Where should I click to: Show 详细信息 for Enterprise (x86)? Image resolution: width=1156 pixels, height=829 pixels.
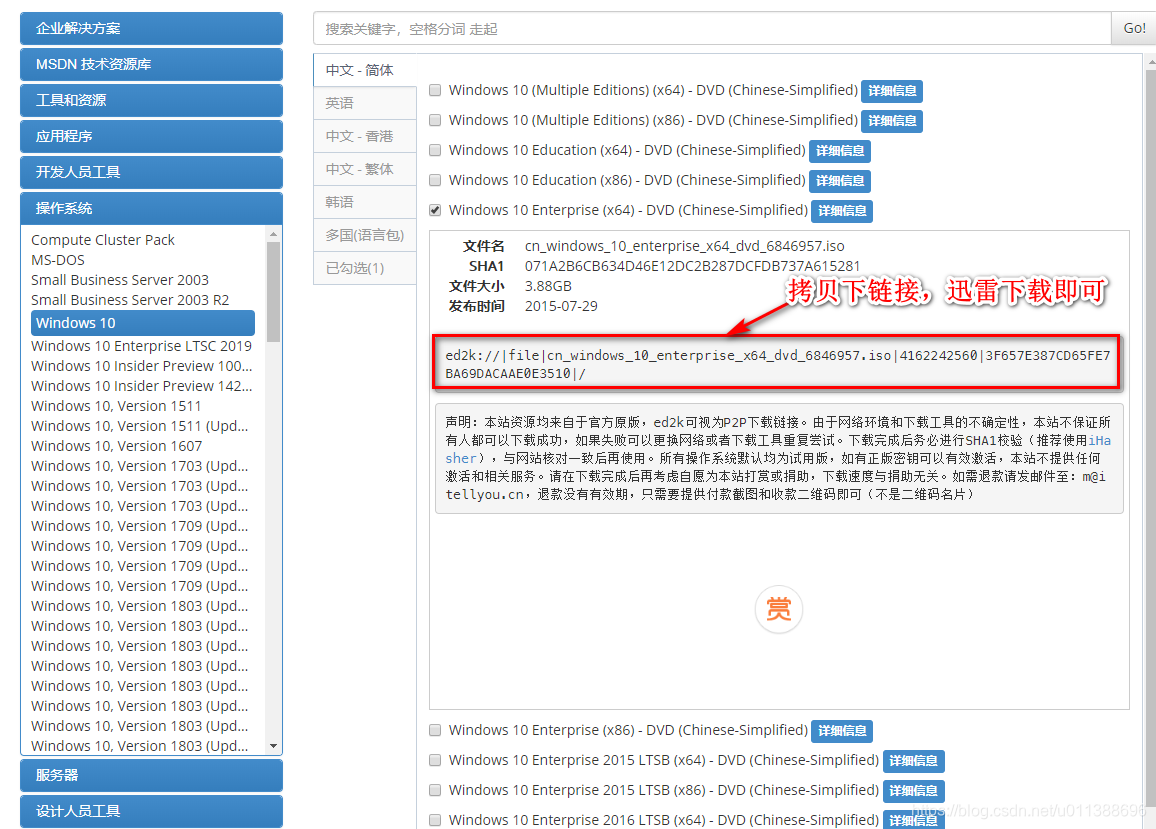pyautogui.click(x=842, y=731)
